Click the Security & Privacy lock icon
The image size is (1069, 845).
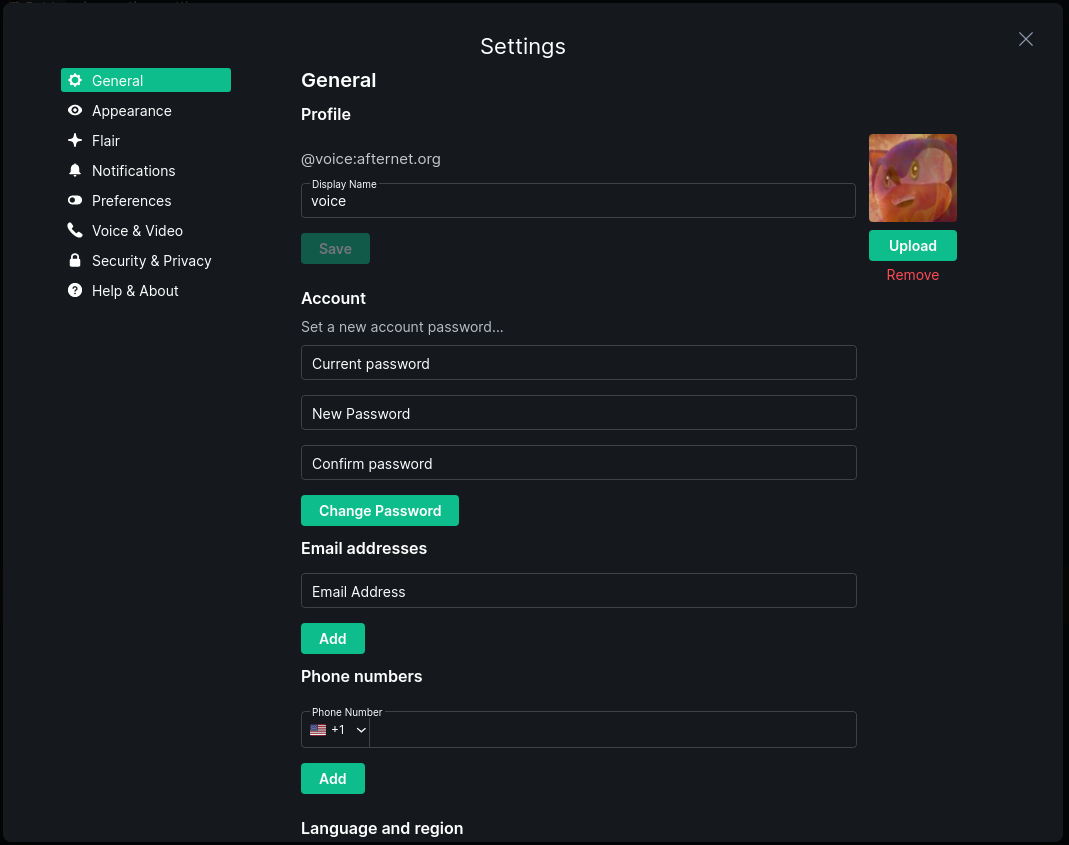75,261
